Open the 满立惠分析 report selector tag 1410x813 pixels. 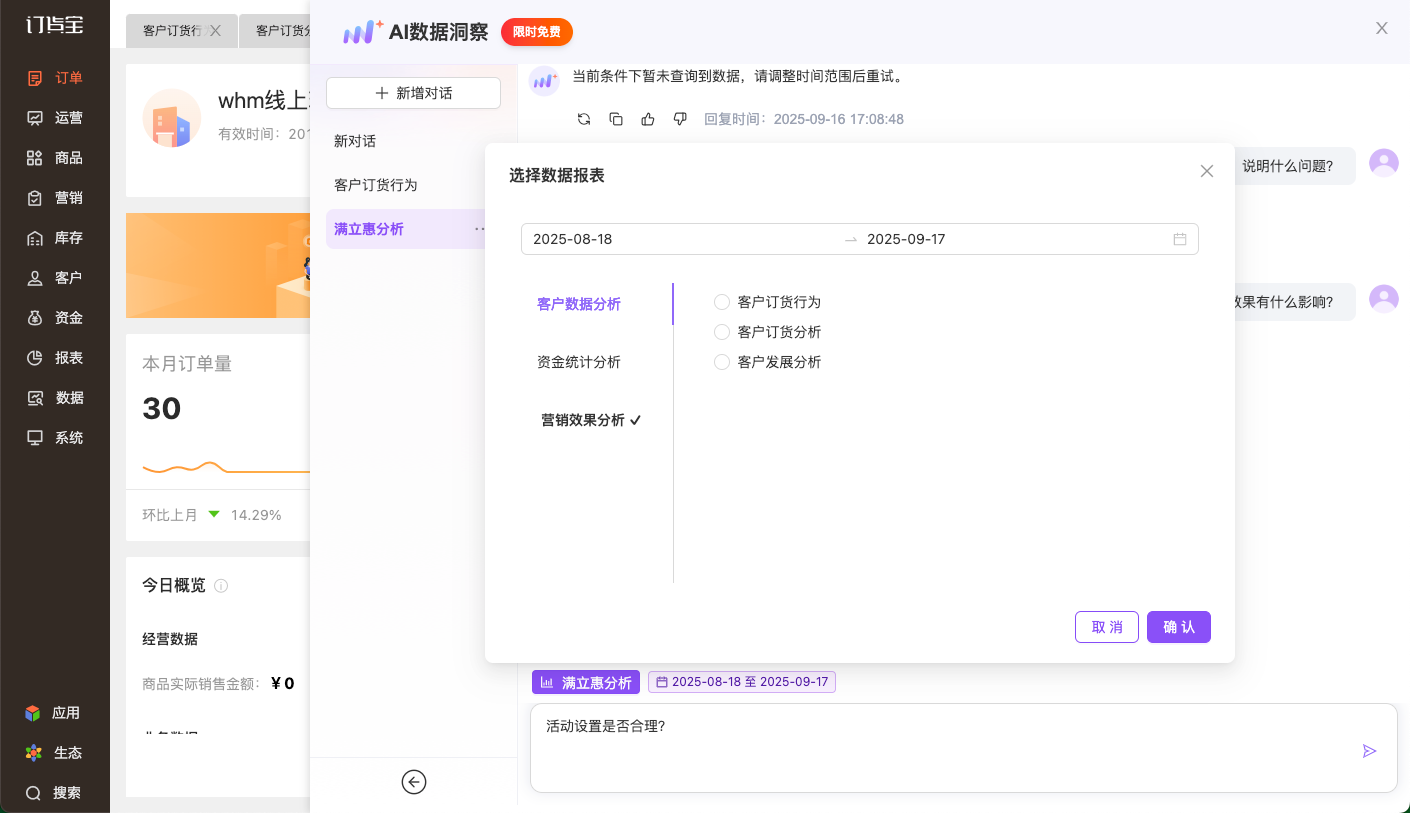click(586, 682)
